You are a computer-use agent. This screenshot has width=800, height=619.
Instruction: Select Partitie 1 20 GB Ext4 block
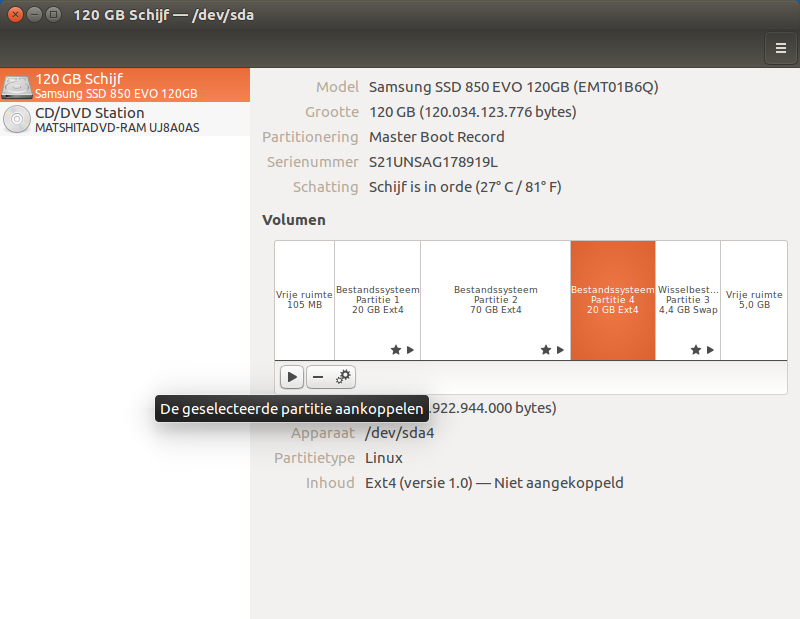tap(377, 299)
